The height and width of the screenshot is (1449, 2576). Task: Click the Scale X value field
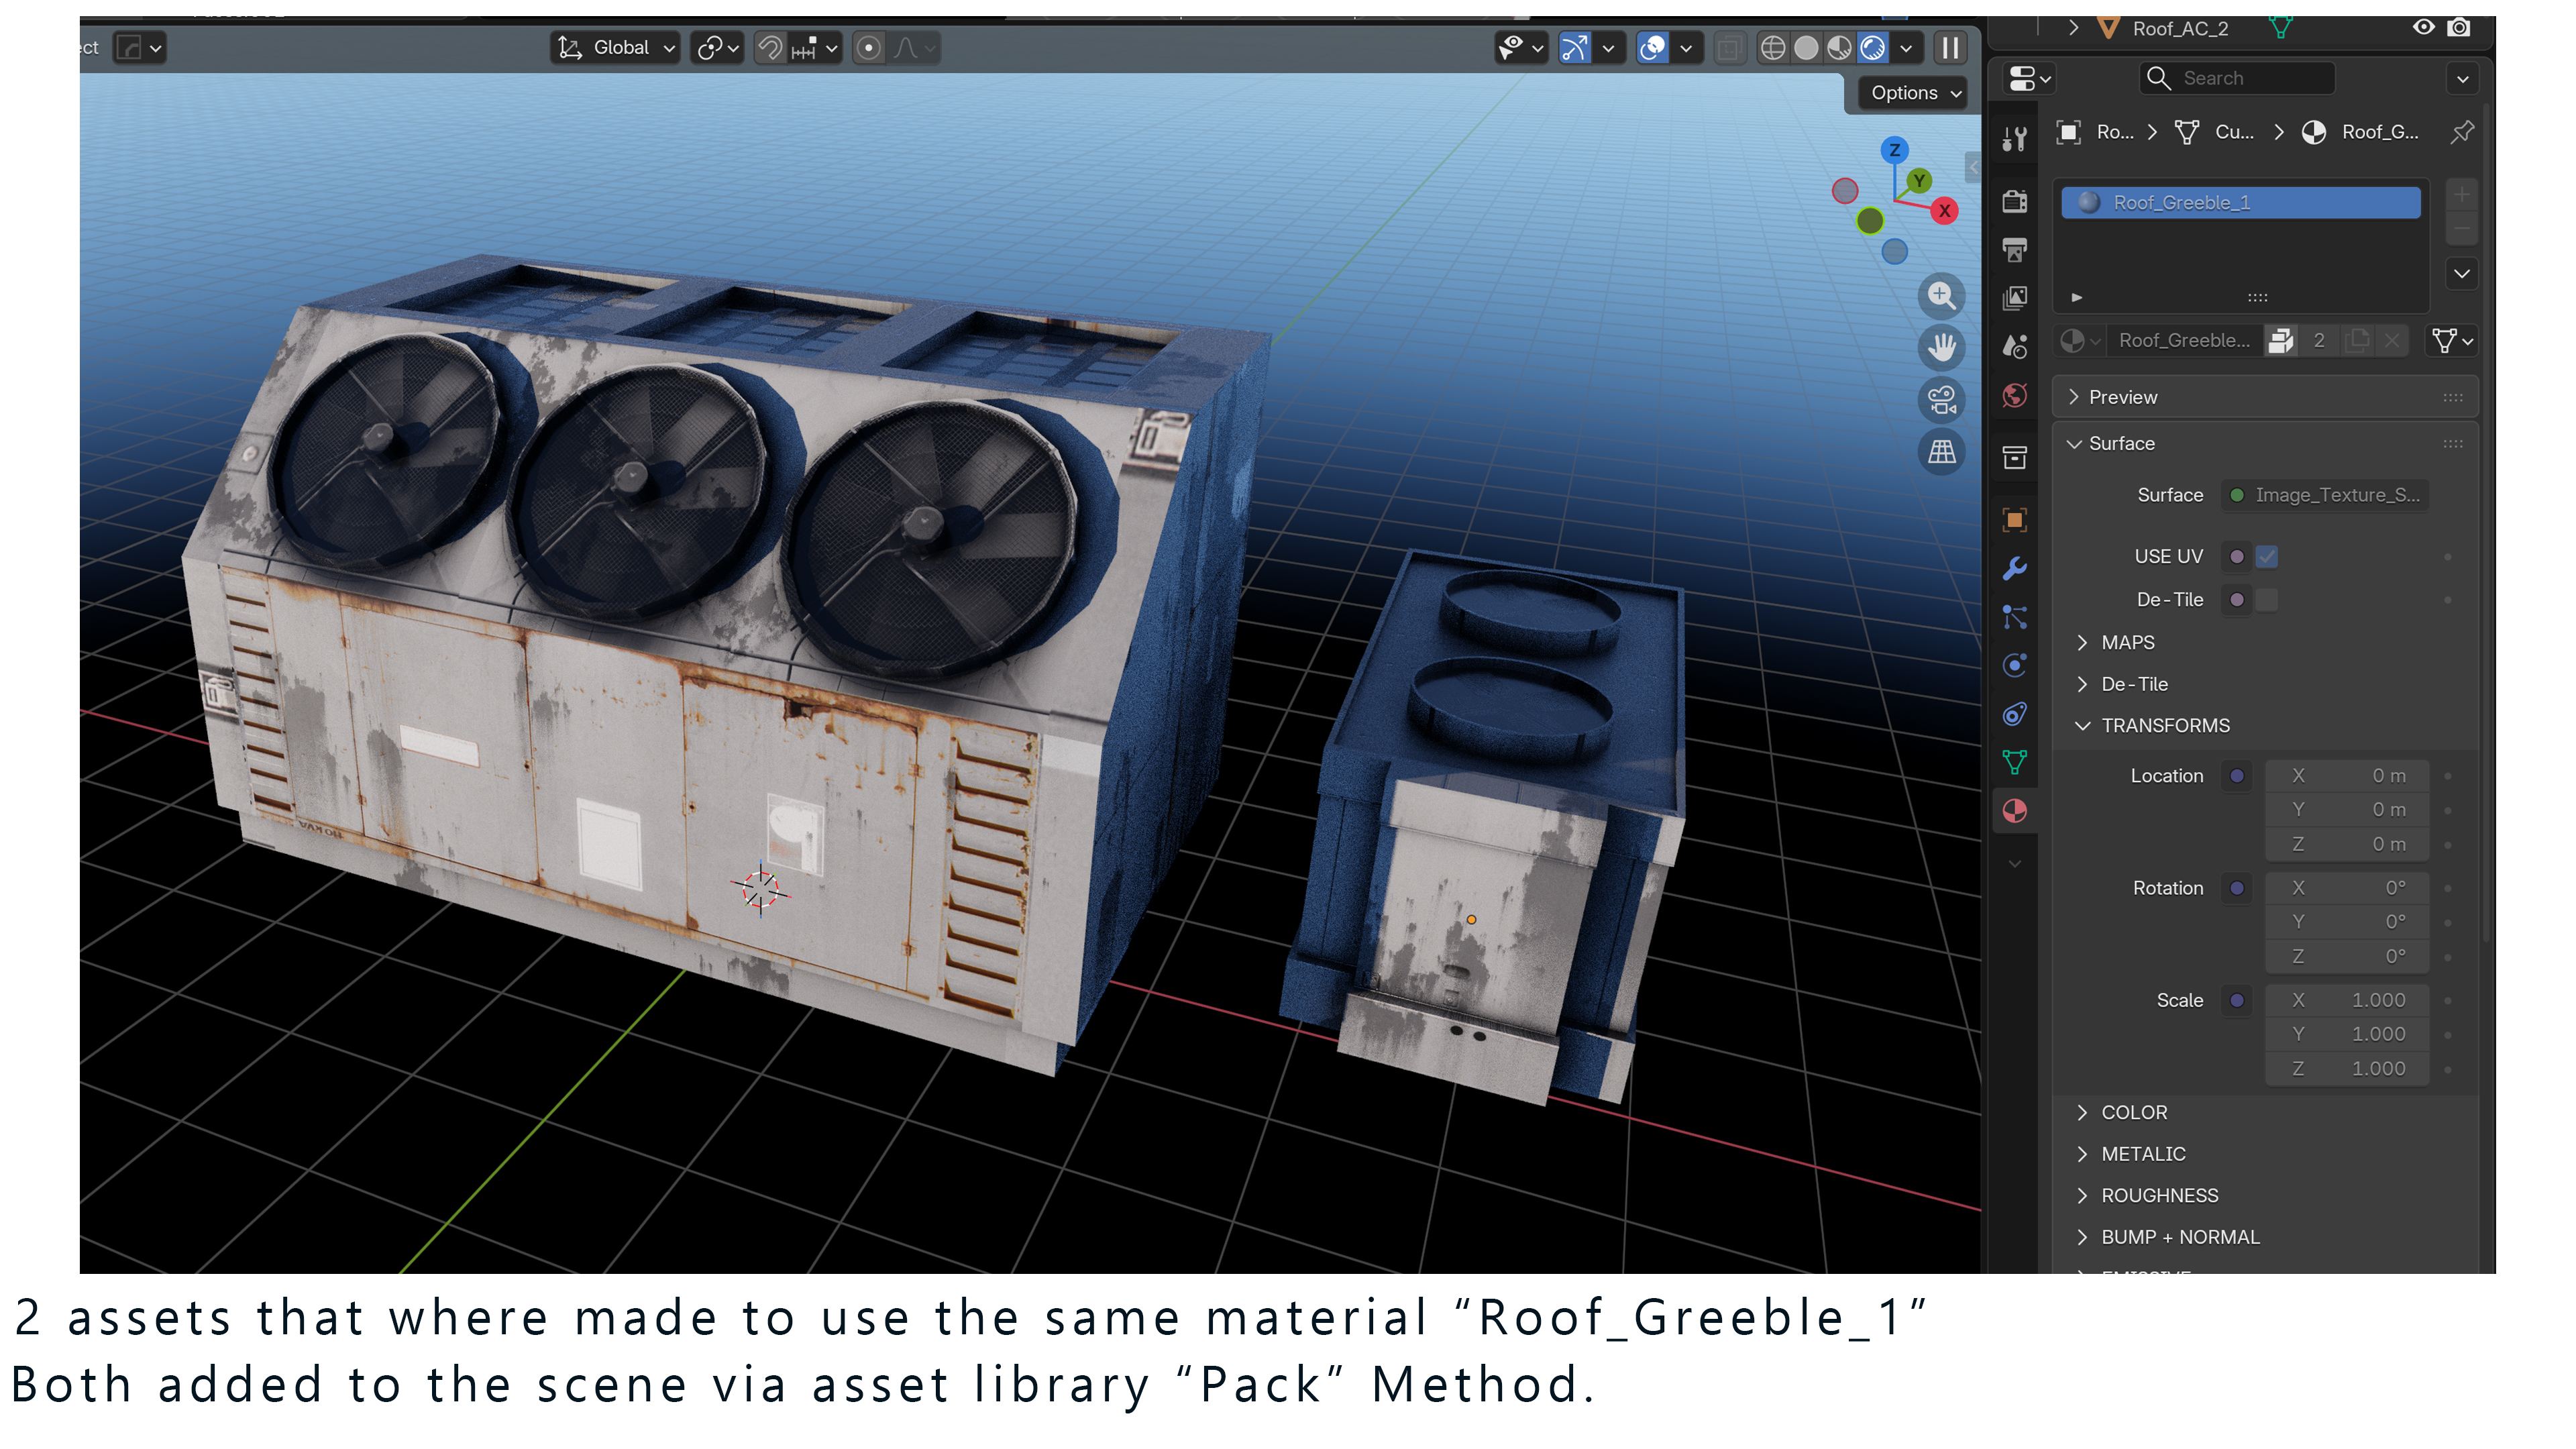(2346, 1000)
